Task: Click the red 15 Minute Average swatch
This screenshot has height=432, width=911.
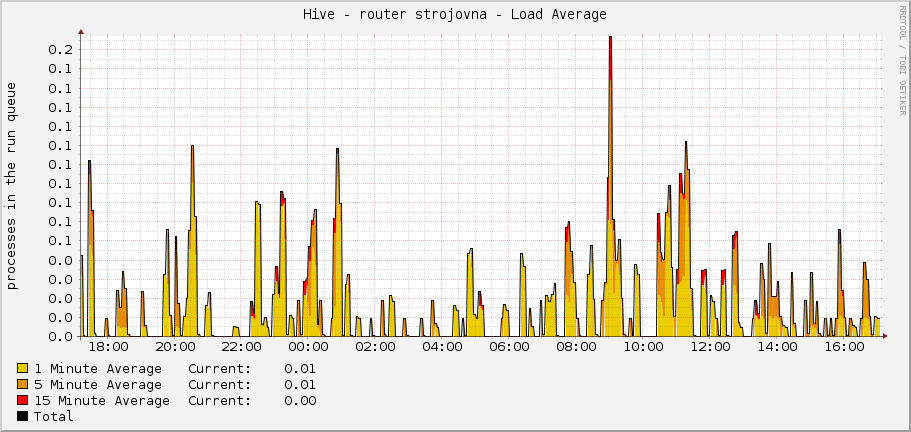Action: coord(23,401)
